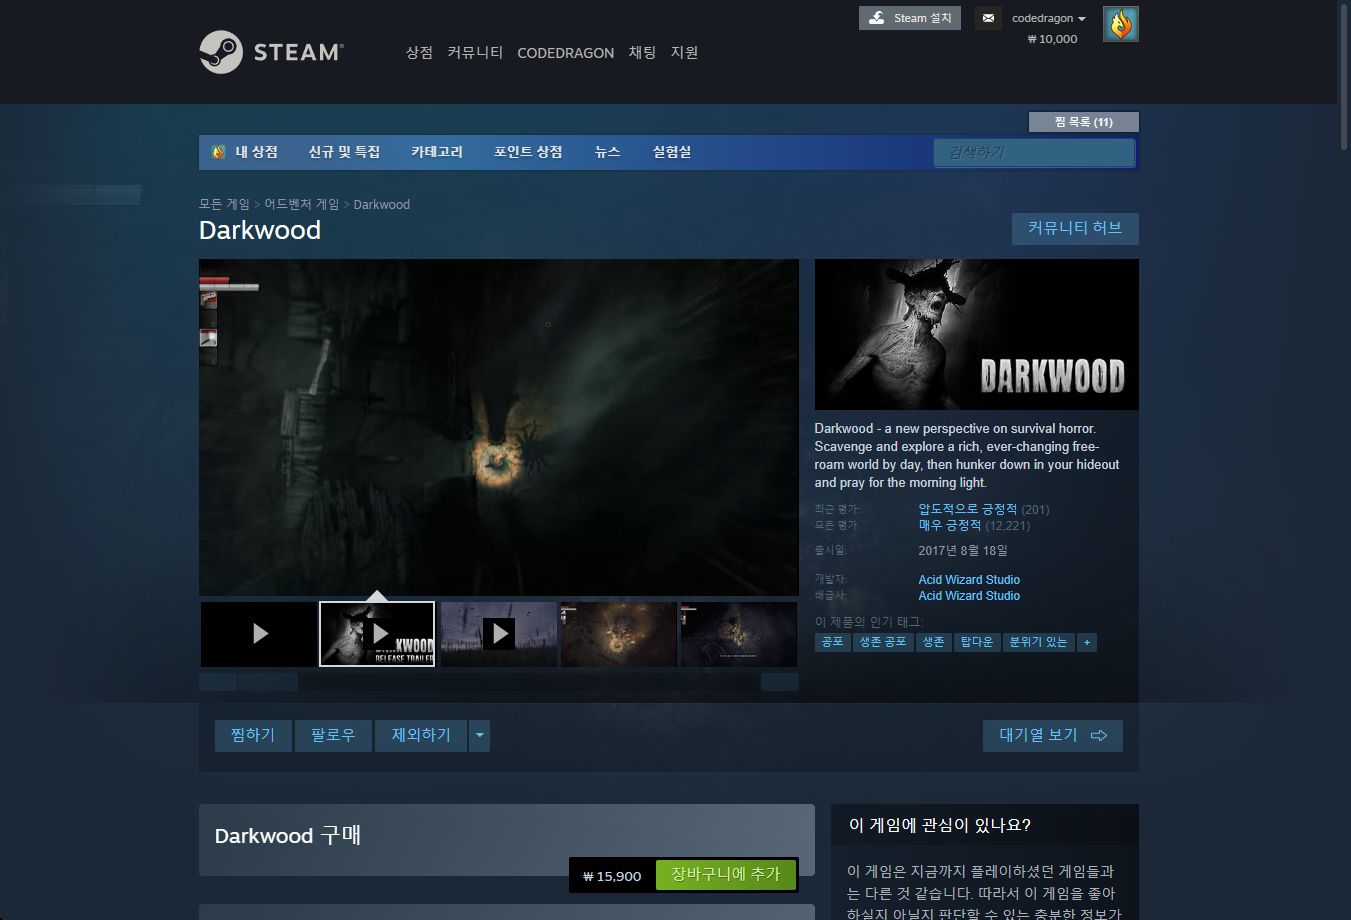Click the 팔로우 follow button
The image size is (1351, 920).
click(333, 736)
